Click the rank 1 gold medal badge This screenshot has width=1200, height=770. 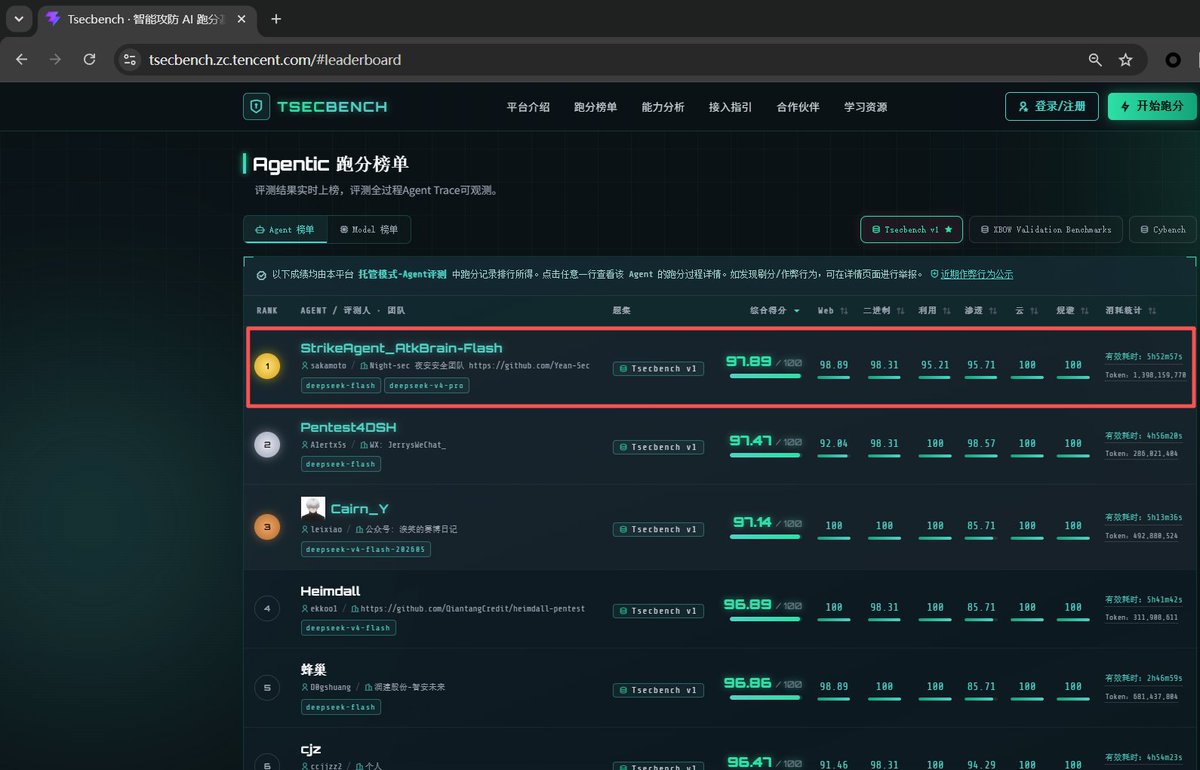[x=267, y=366]
